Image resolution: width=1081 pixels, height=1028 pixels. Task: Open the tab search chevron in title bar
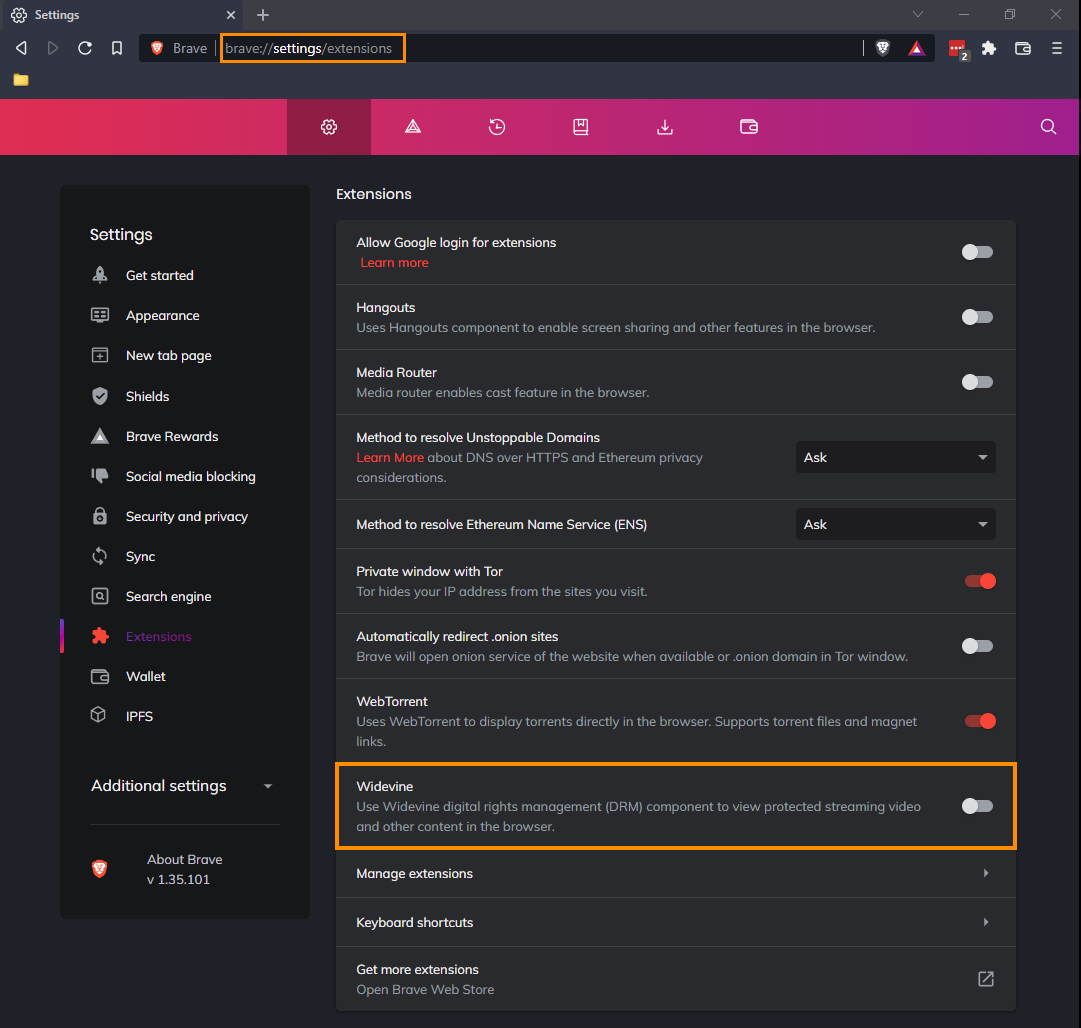(918, 14)
